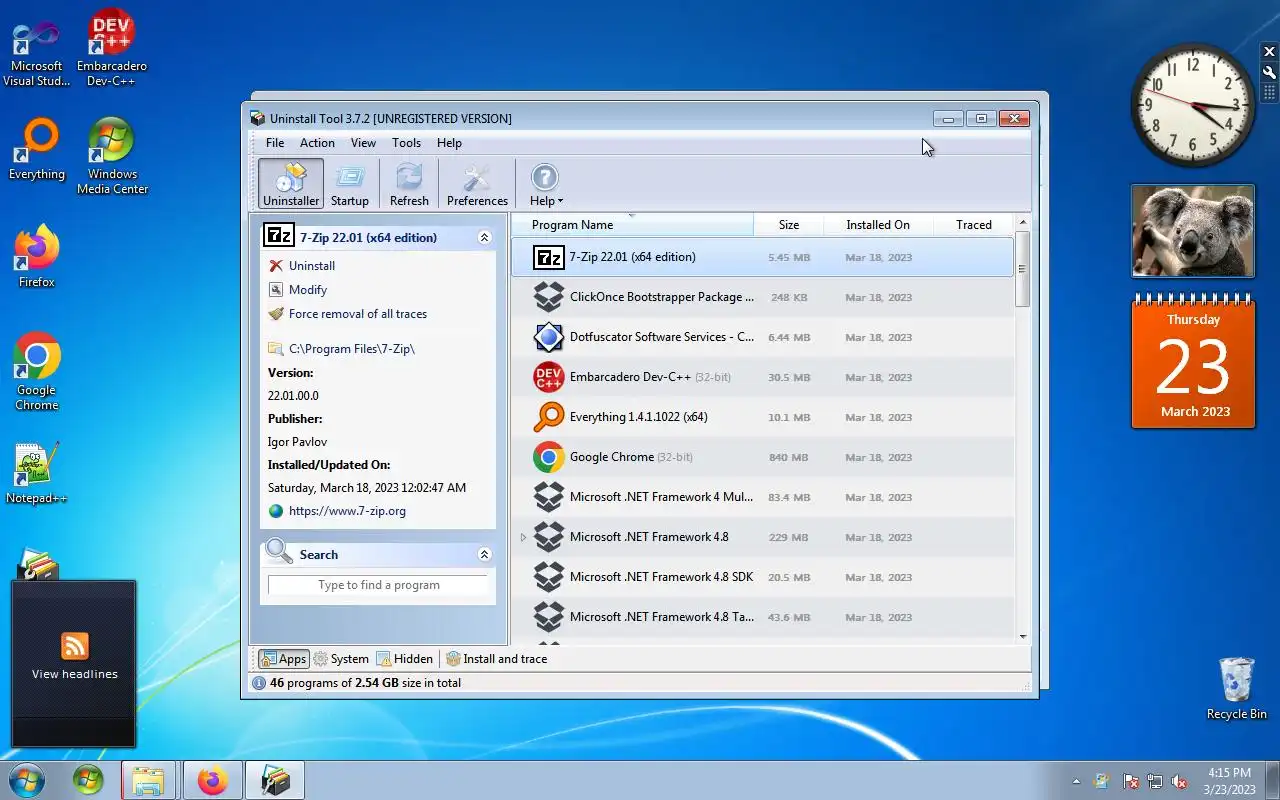Sort by the Traced column header
The image size is (1280, 800).
pyautogui.click(x=973, y=225)
